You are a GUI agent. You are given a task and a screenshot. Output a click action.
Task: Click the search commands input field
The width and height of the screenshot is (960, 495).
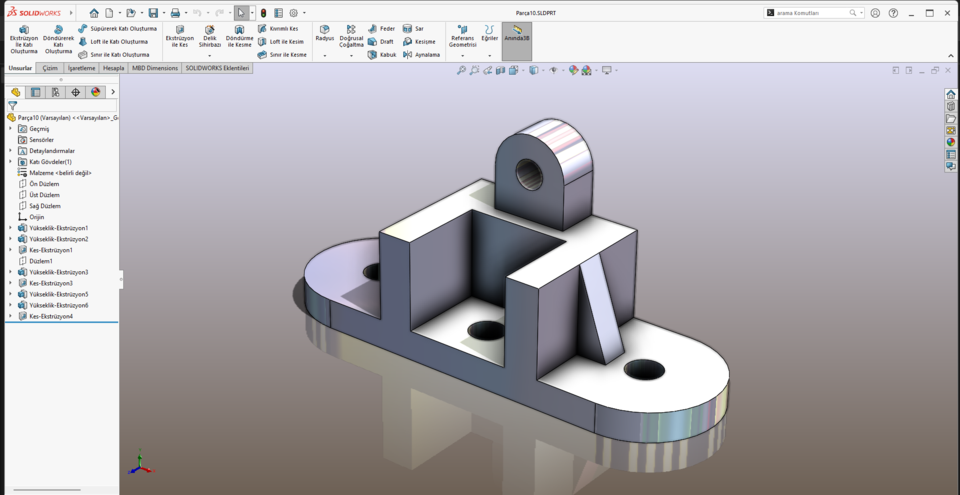tap(813, 13)
